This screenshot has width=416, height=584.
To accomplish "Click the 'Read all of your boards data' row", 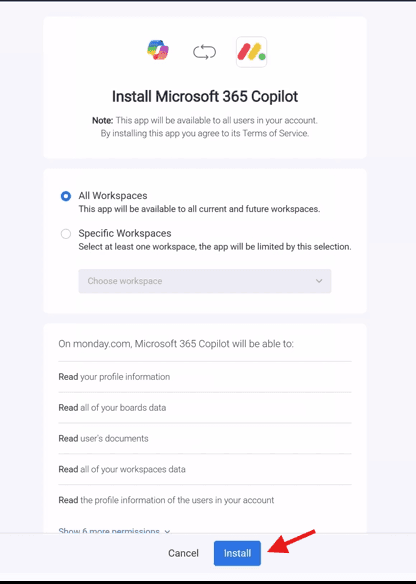I will tap(205, 407).
